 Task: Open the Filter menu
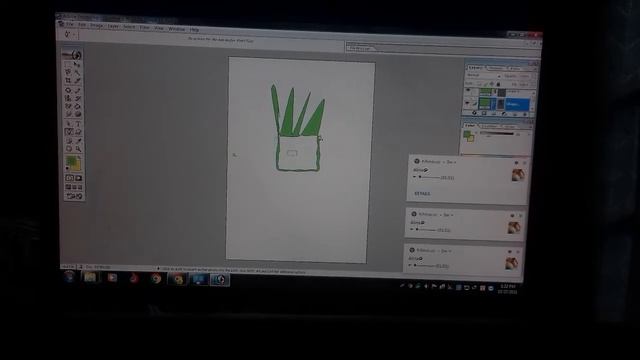click(x=144, y=27)
